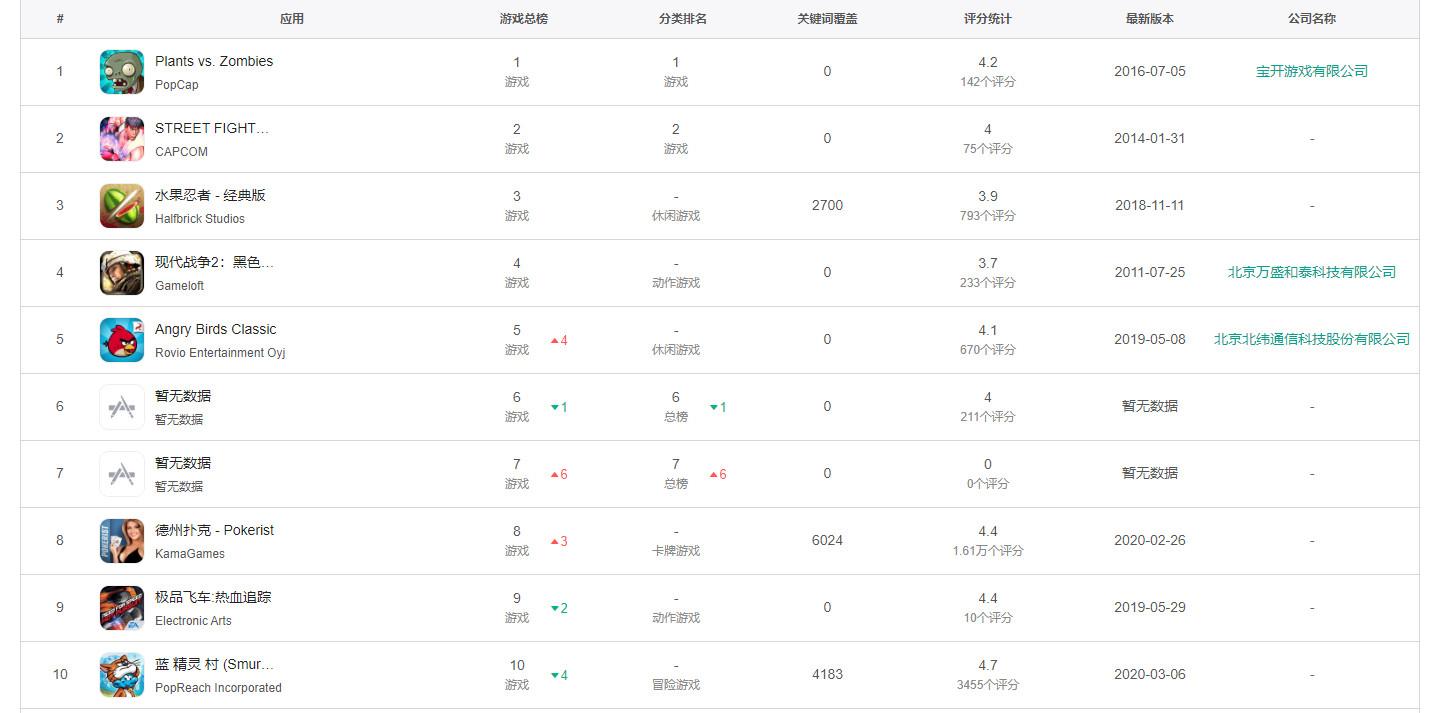The height and width of the screenshot is (713, 1449).
Task: Open the Street Fighter app icon
Action: pos(122,139)
